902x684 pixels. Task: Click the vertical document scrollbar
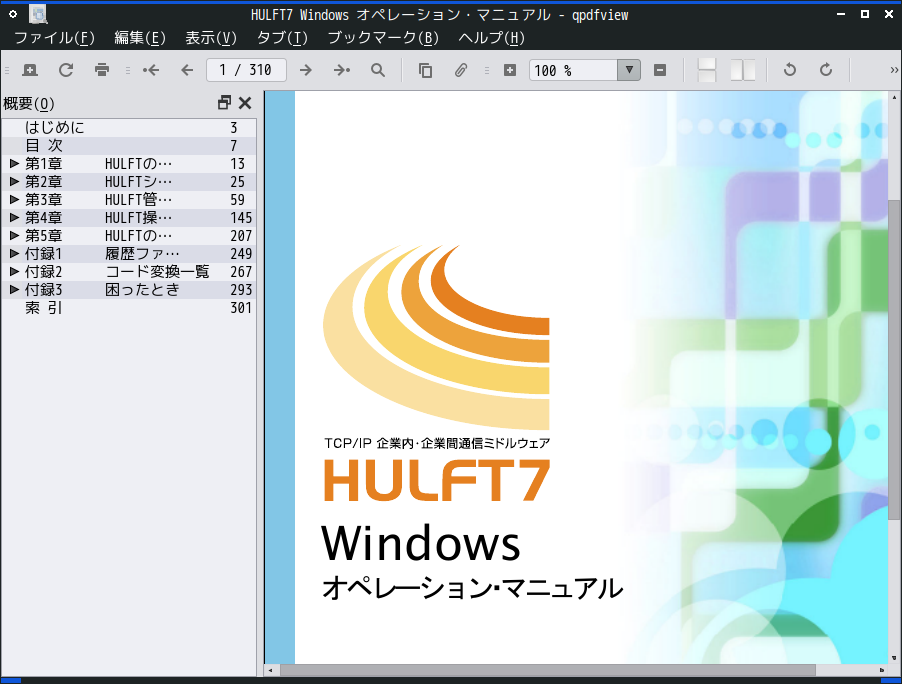(894, 360)
